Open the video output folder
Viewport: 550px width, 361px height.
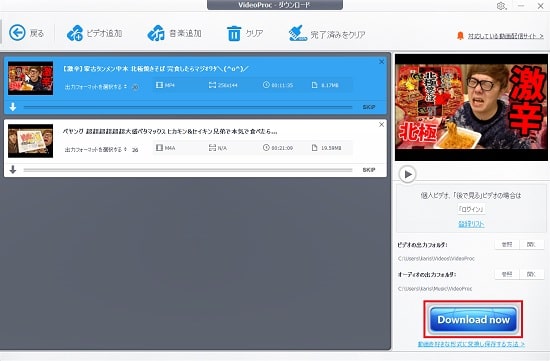tap(531, 245)
